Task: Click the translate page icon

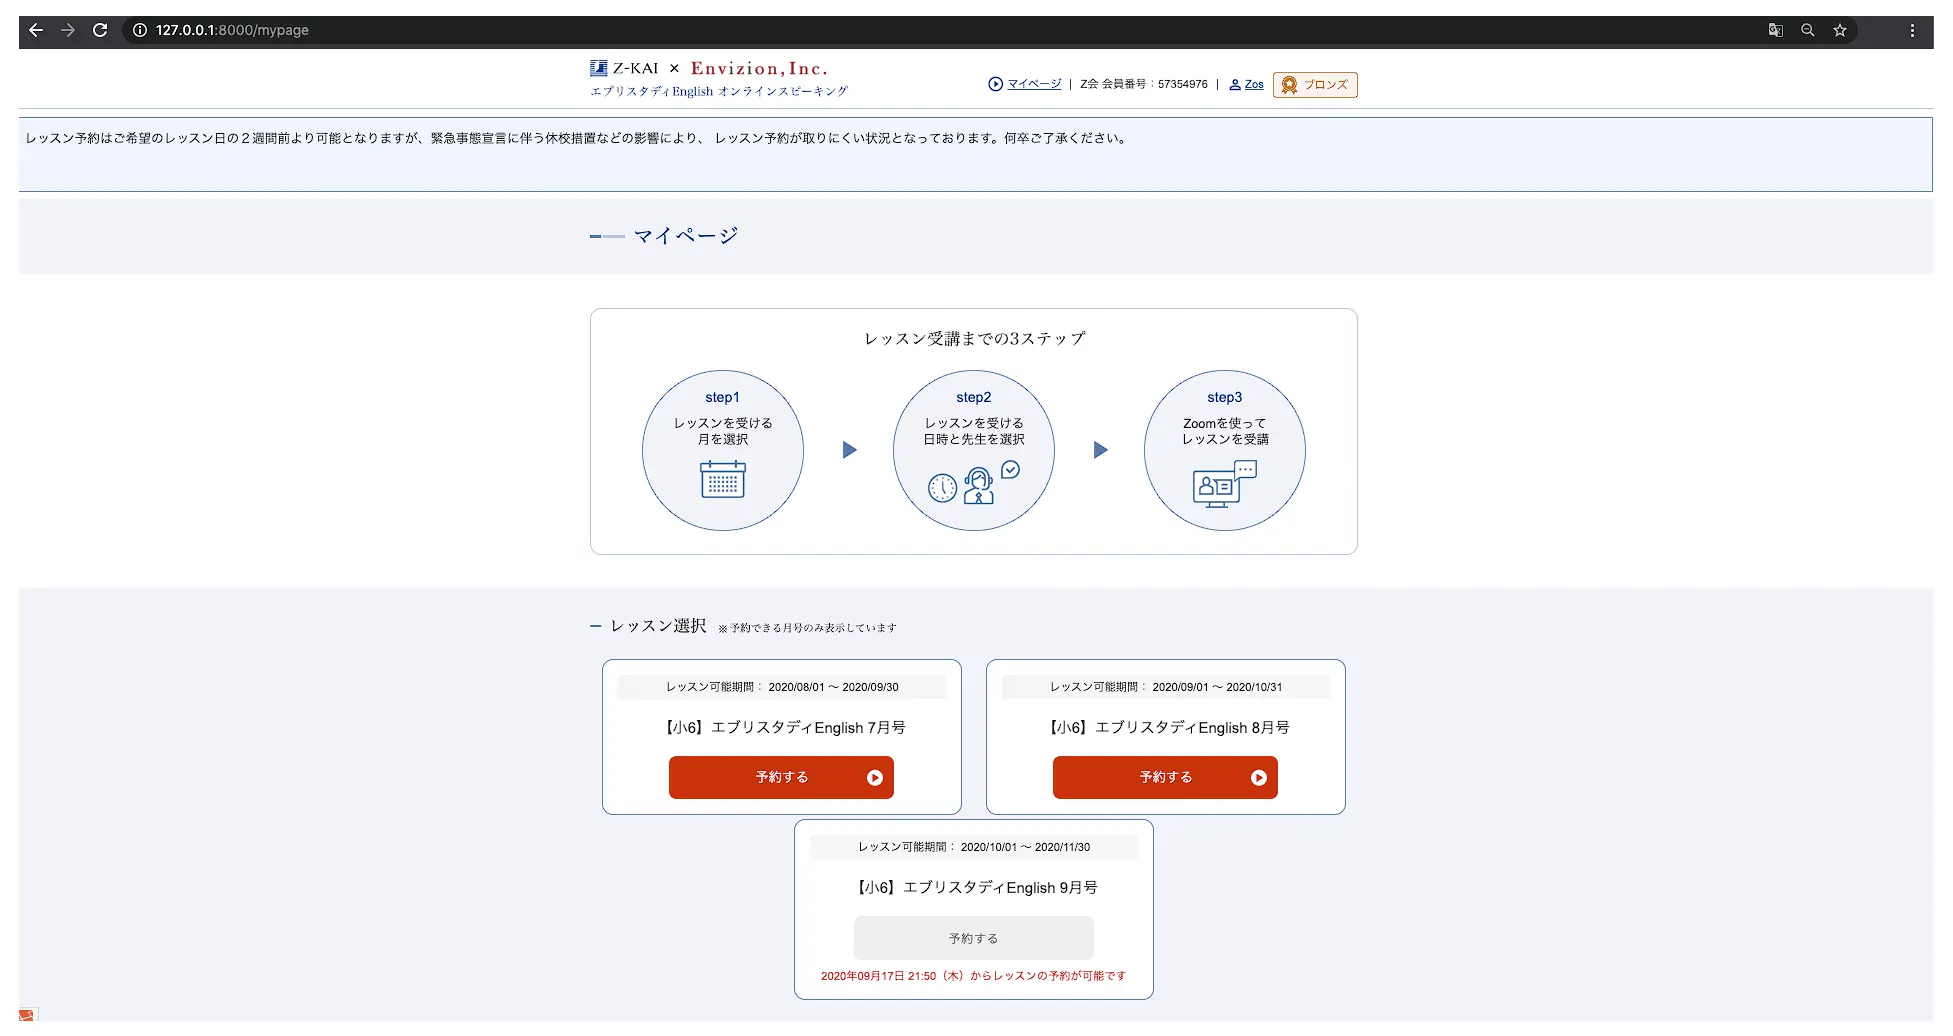Action: pyautogui.click(x=1775, y=30)
